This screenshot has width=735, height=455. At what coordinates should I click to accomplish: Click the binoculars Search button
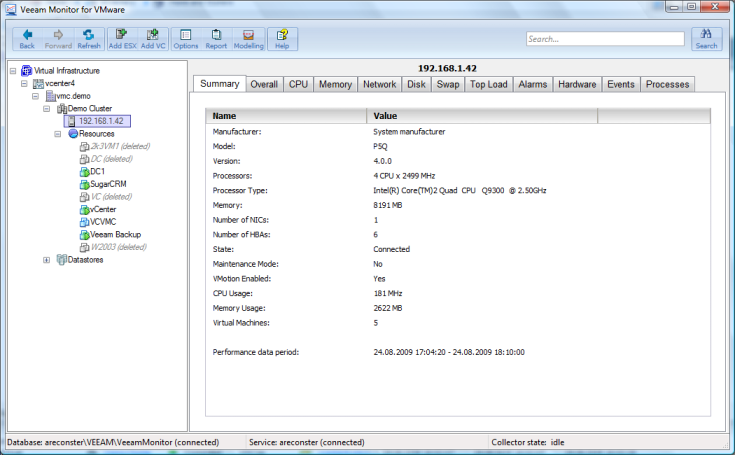pyautogui.click(x=706, y=38)
